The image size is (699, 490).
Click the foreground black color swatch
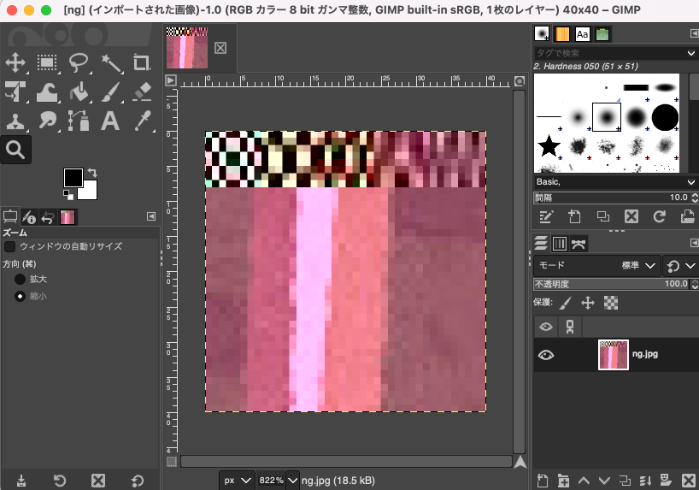pyautogui.click(x=71, y=177)
